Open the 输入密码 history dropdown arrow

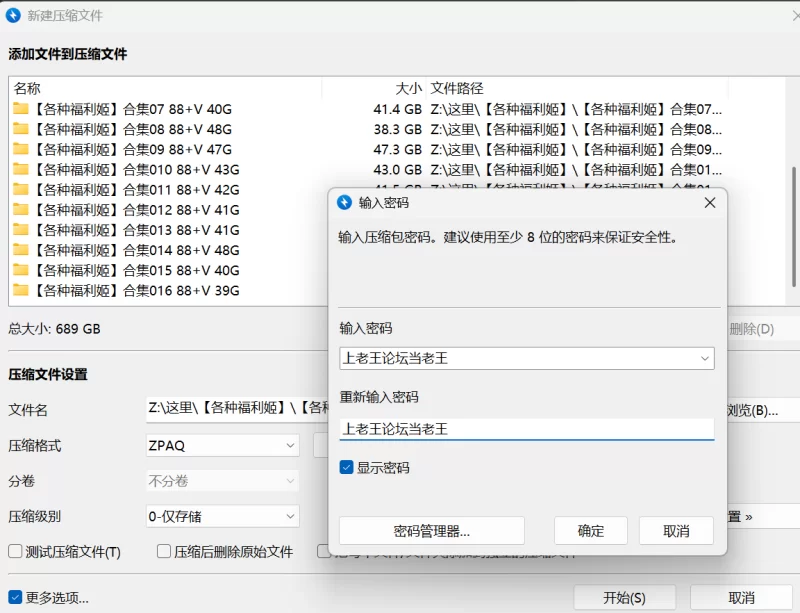tap(704, 358)
